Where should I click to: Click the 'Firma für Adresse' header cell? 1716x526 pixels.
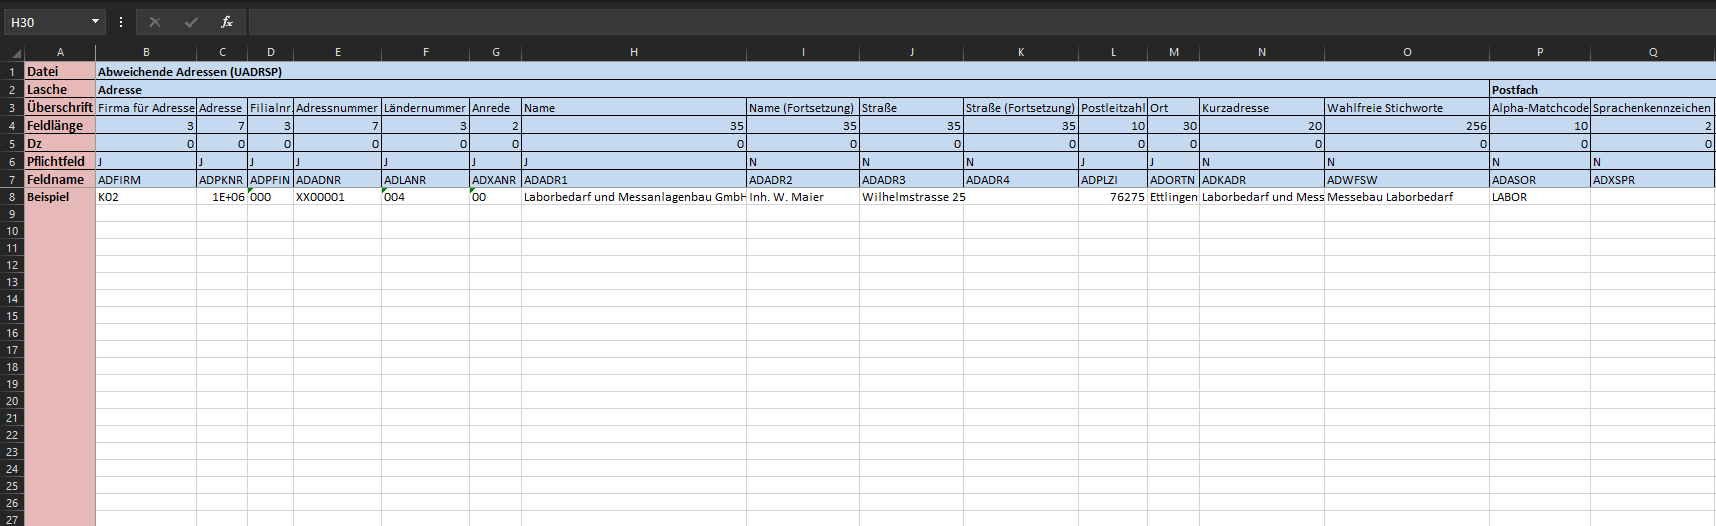pos(146,108)
